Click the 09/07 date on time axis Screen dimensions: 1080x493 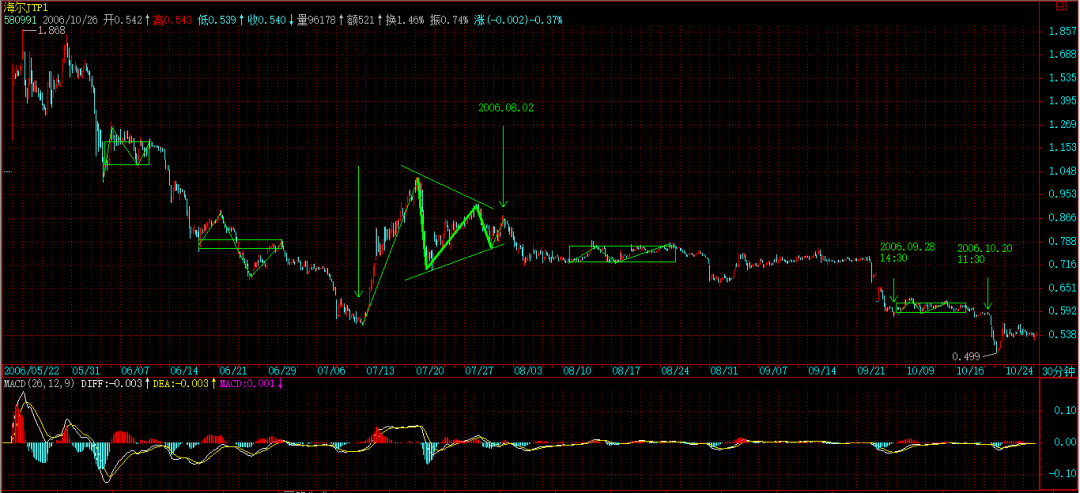[x=771, y=370]
